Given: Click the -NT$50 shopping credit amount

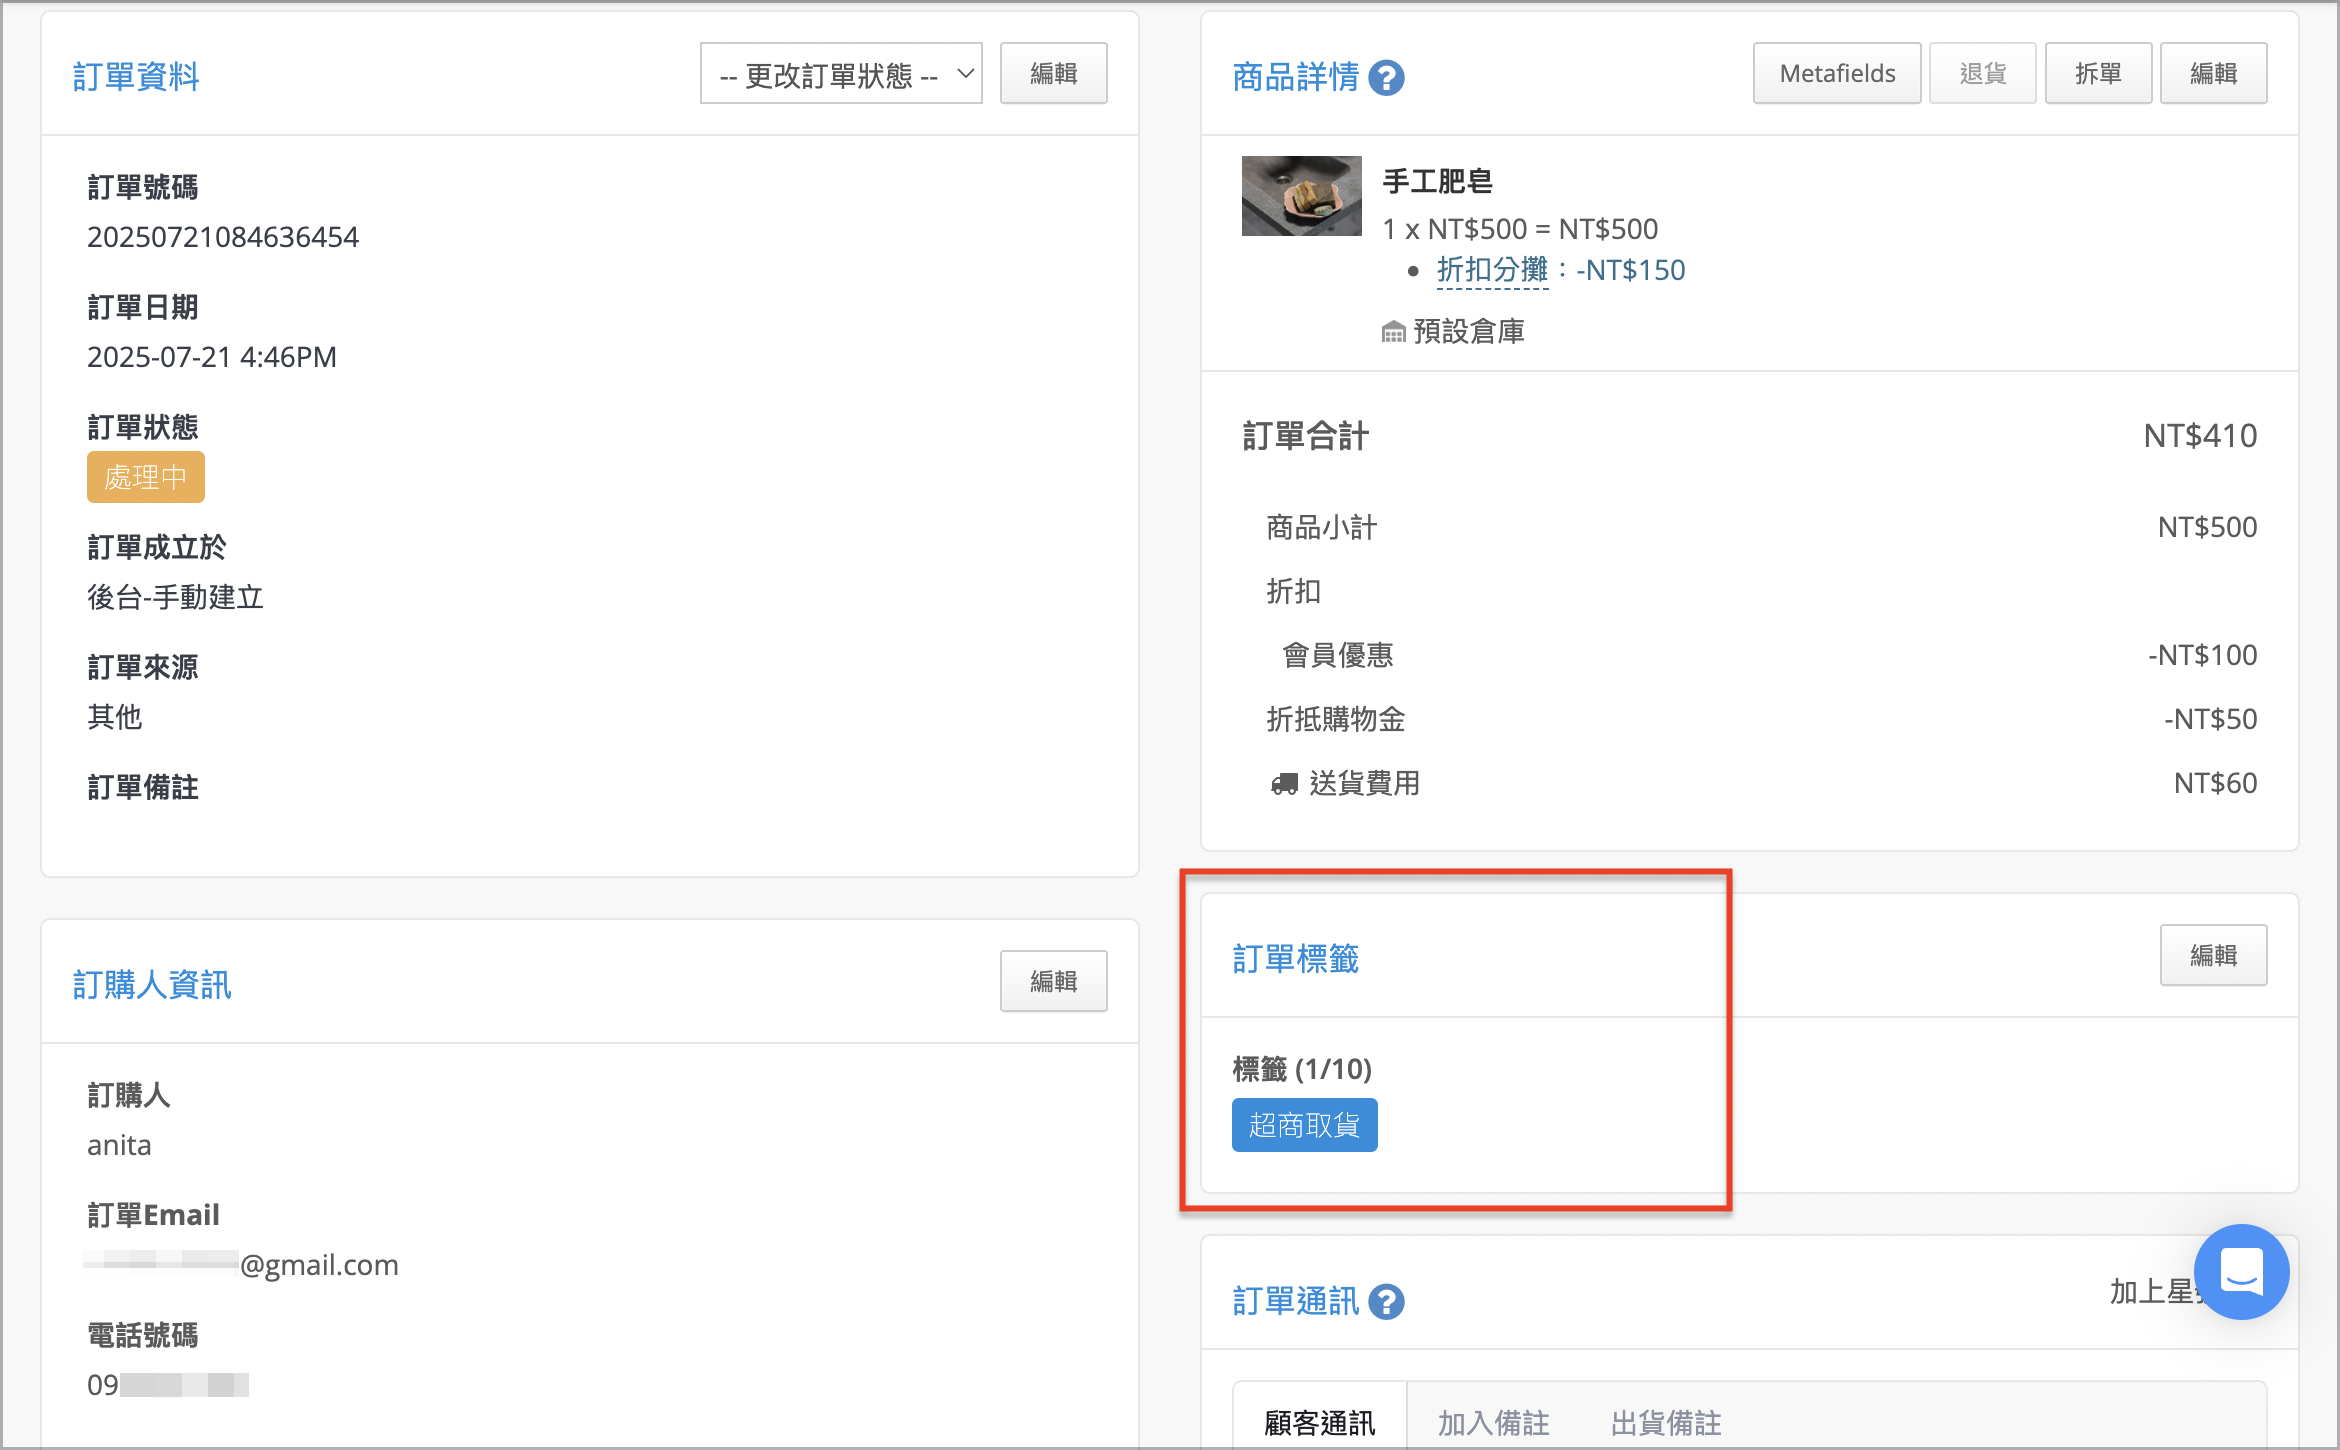Looking at the screenshot, I should click(x=2211, y=719).
